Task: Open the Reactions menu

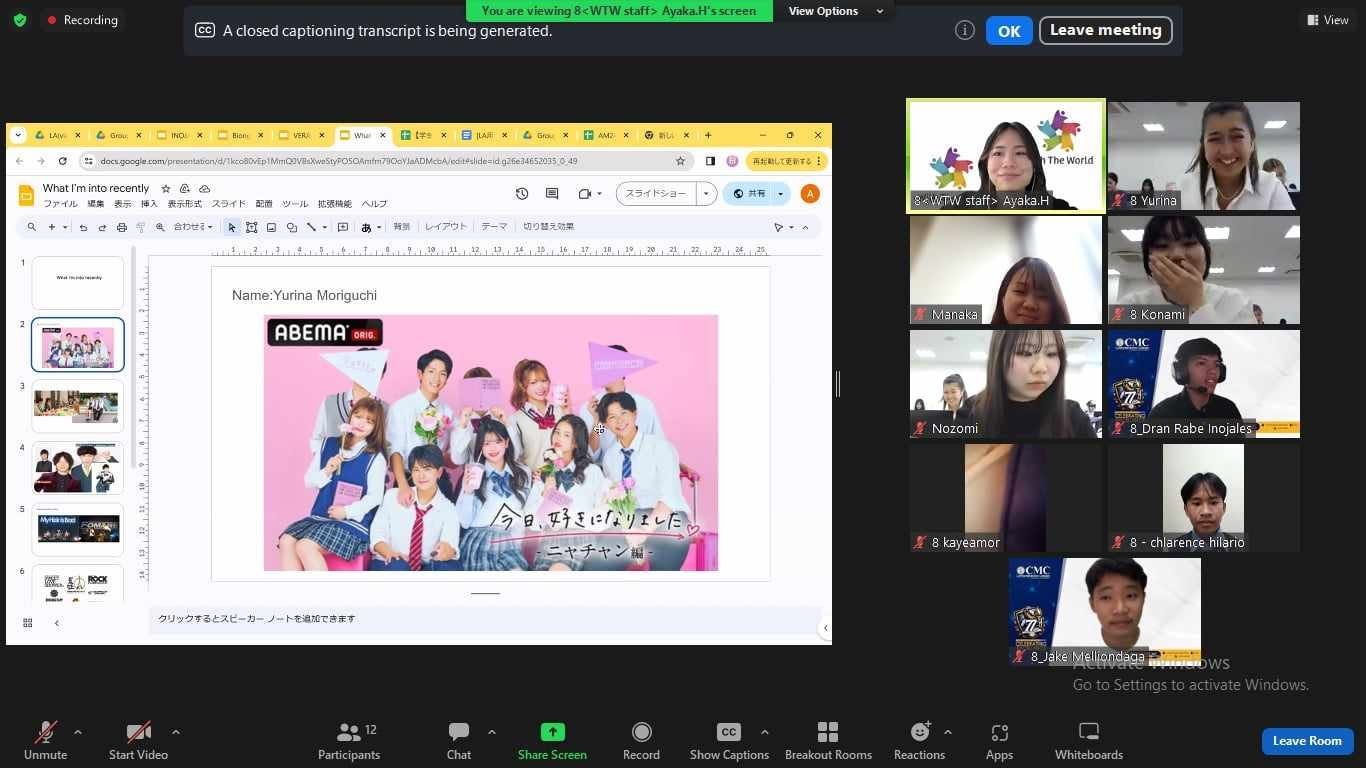Action: 919,740
